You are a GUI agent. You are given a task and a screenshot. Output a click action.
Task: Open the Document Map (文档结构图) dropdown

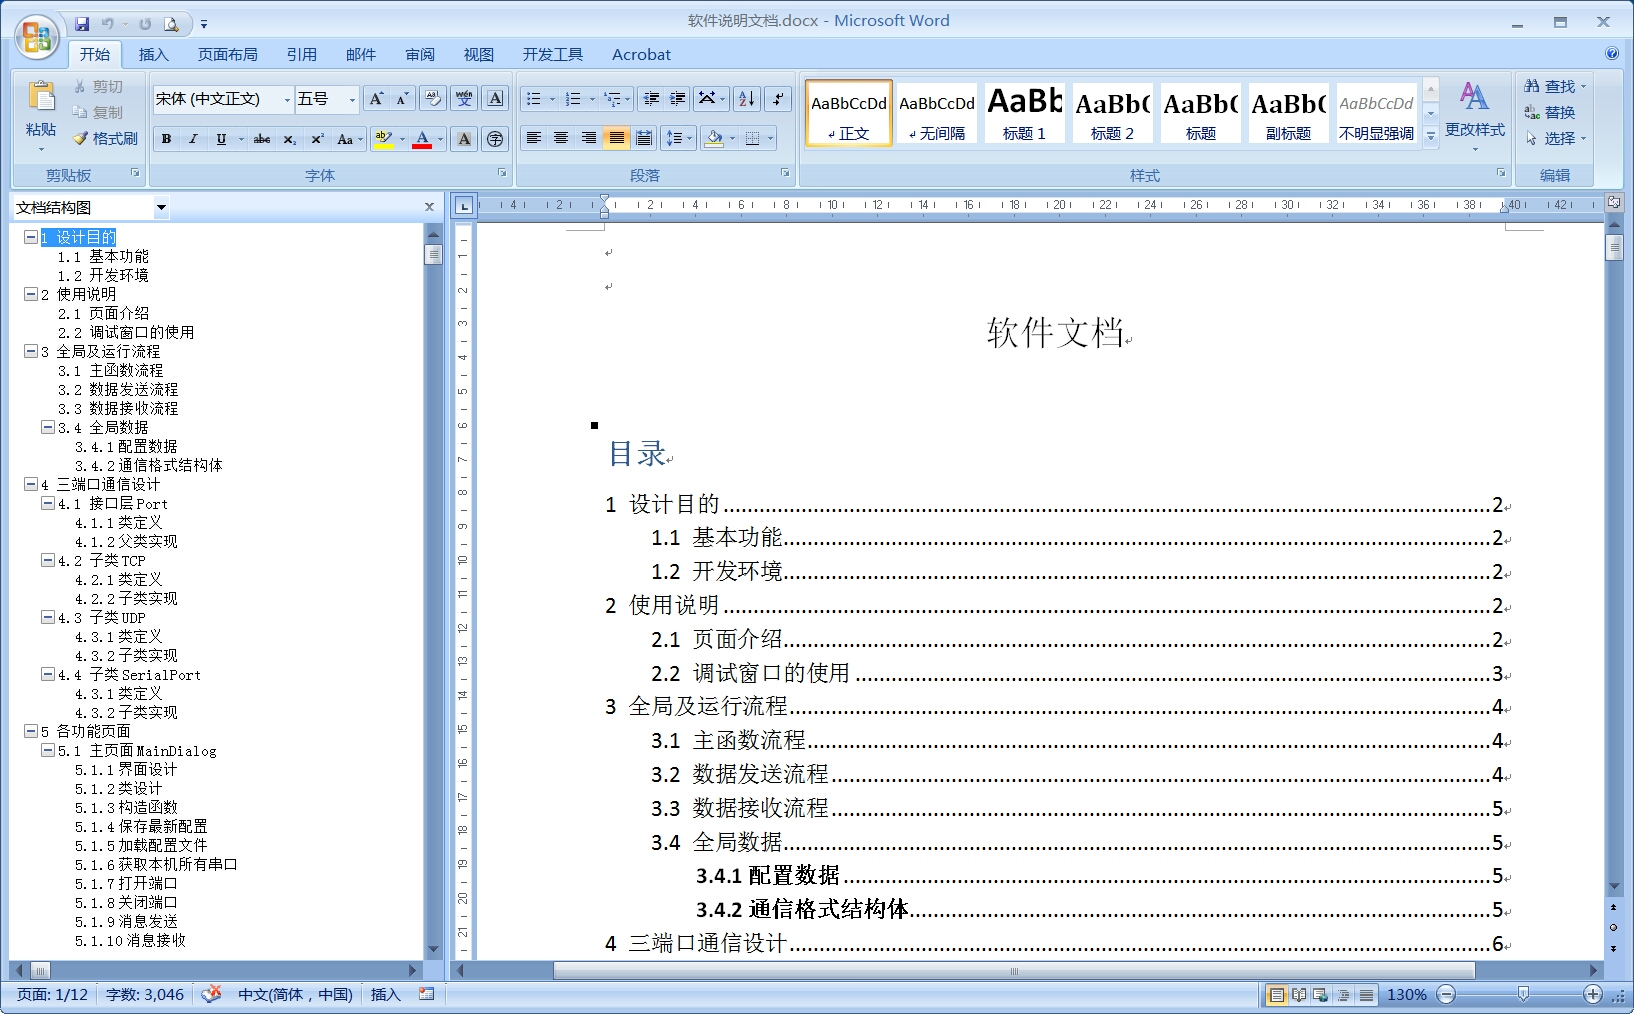(x=161, y=207)
